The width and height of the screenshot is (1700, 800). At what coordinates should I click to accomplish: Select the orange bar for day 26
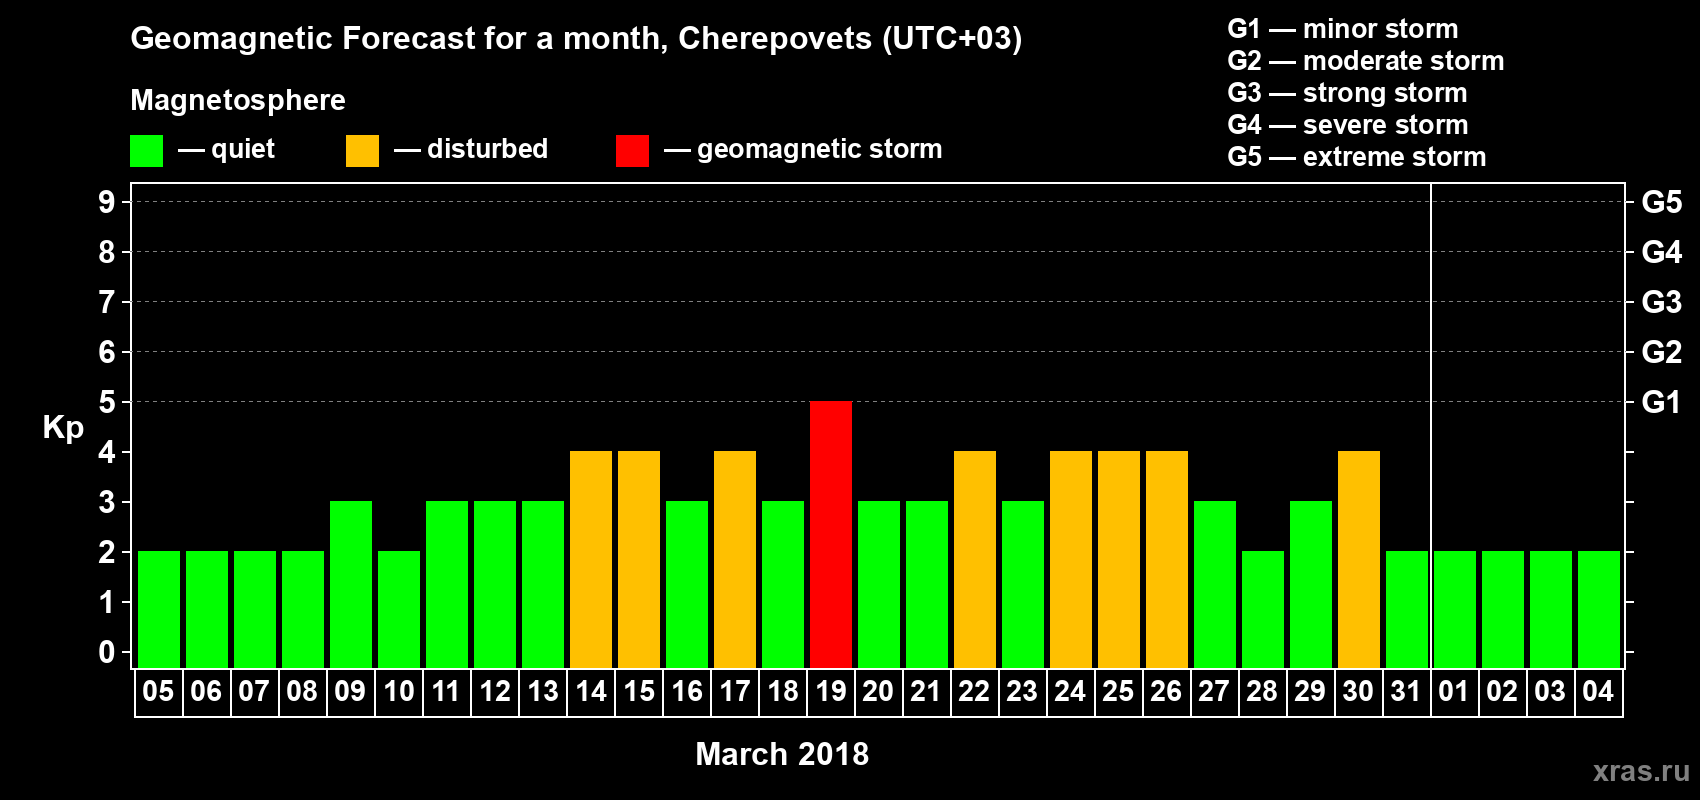1167,559
